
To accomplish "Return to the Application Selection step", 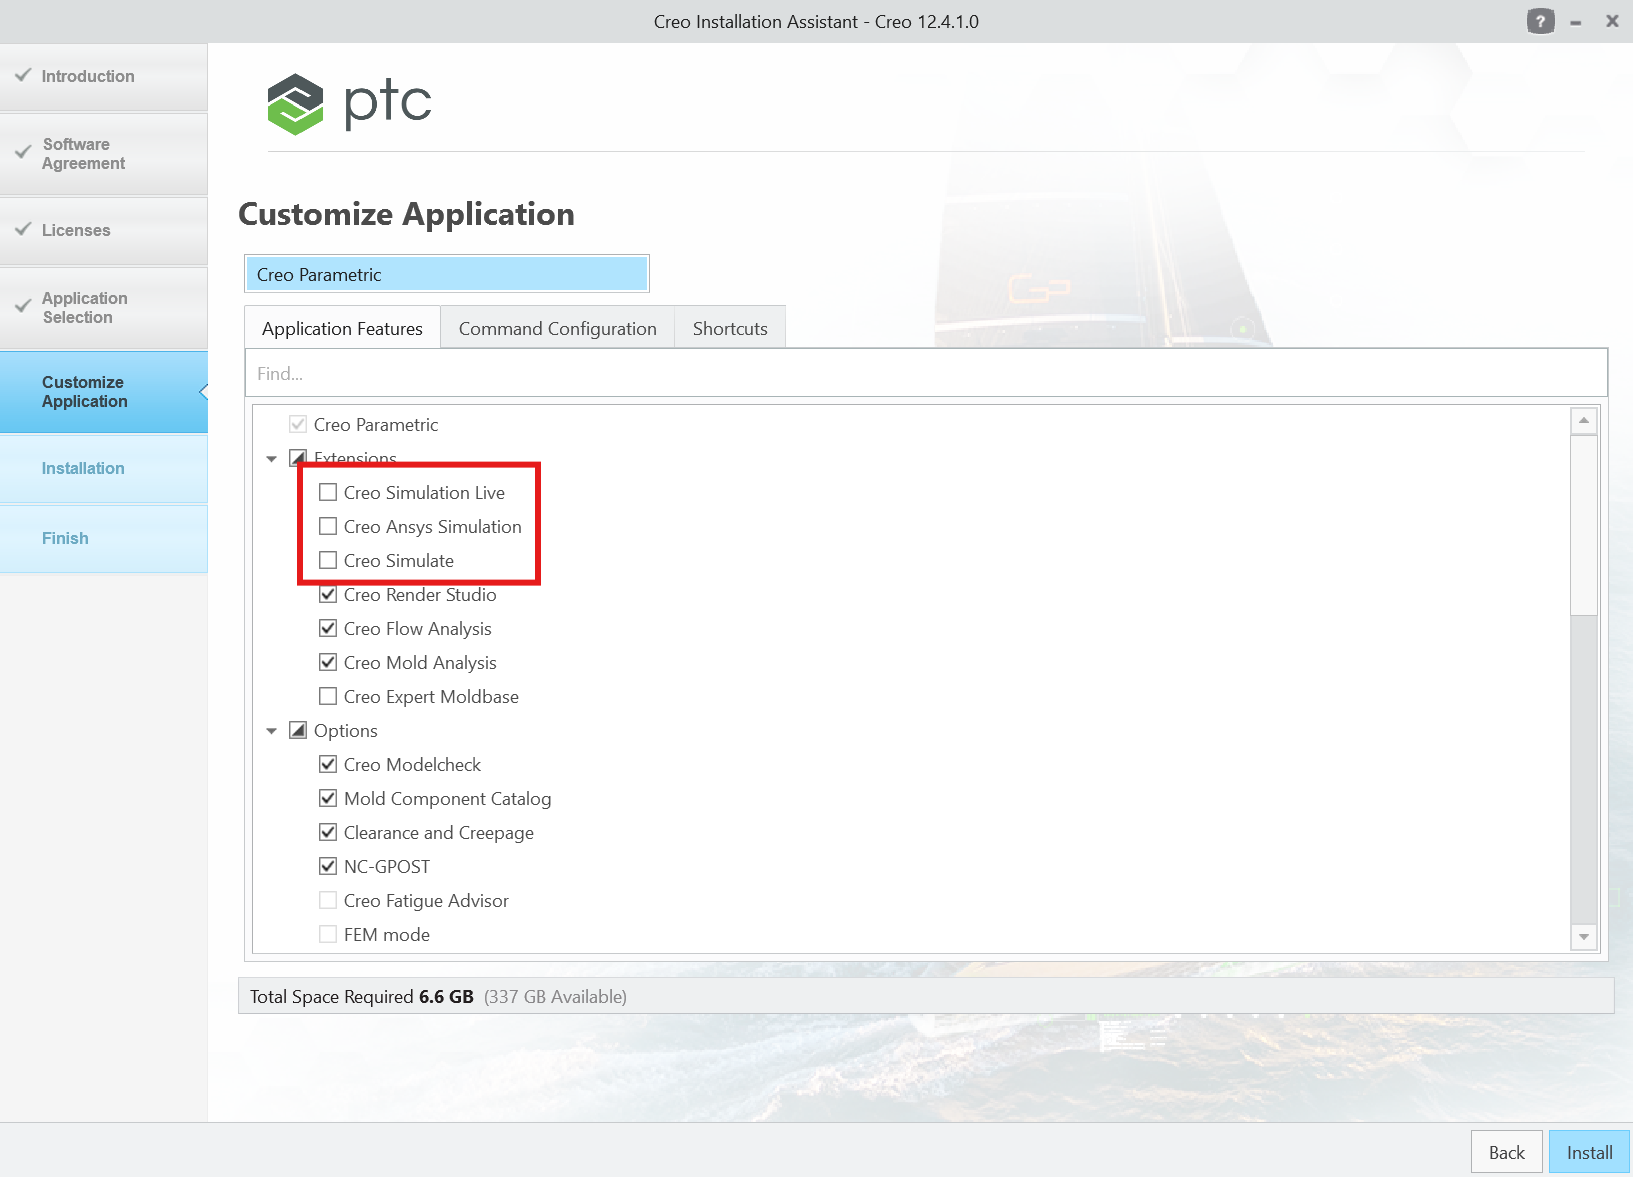I will coord(104,308).
